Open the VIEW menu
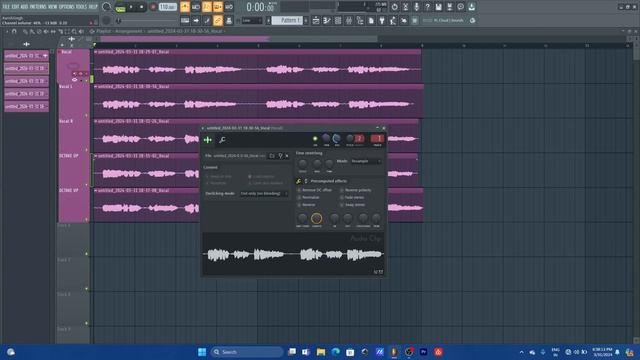Viewport: 640px width, 360px height. point(52,7)
